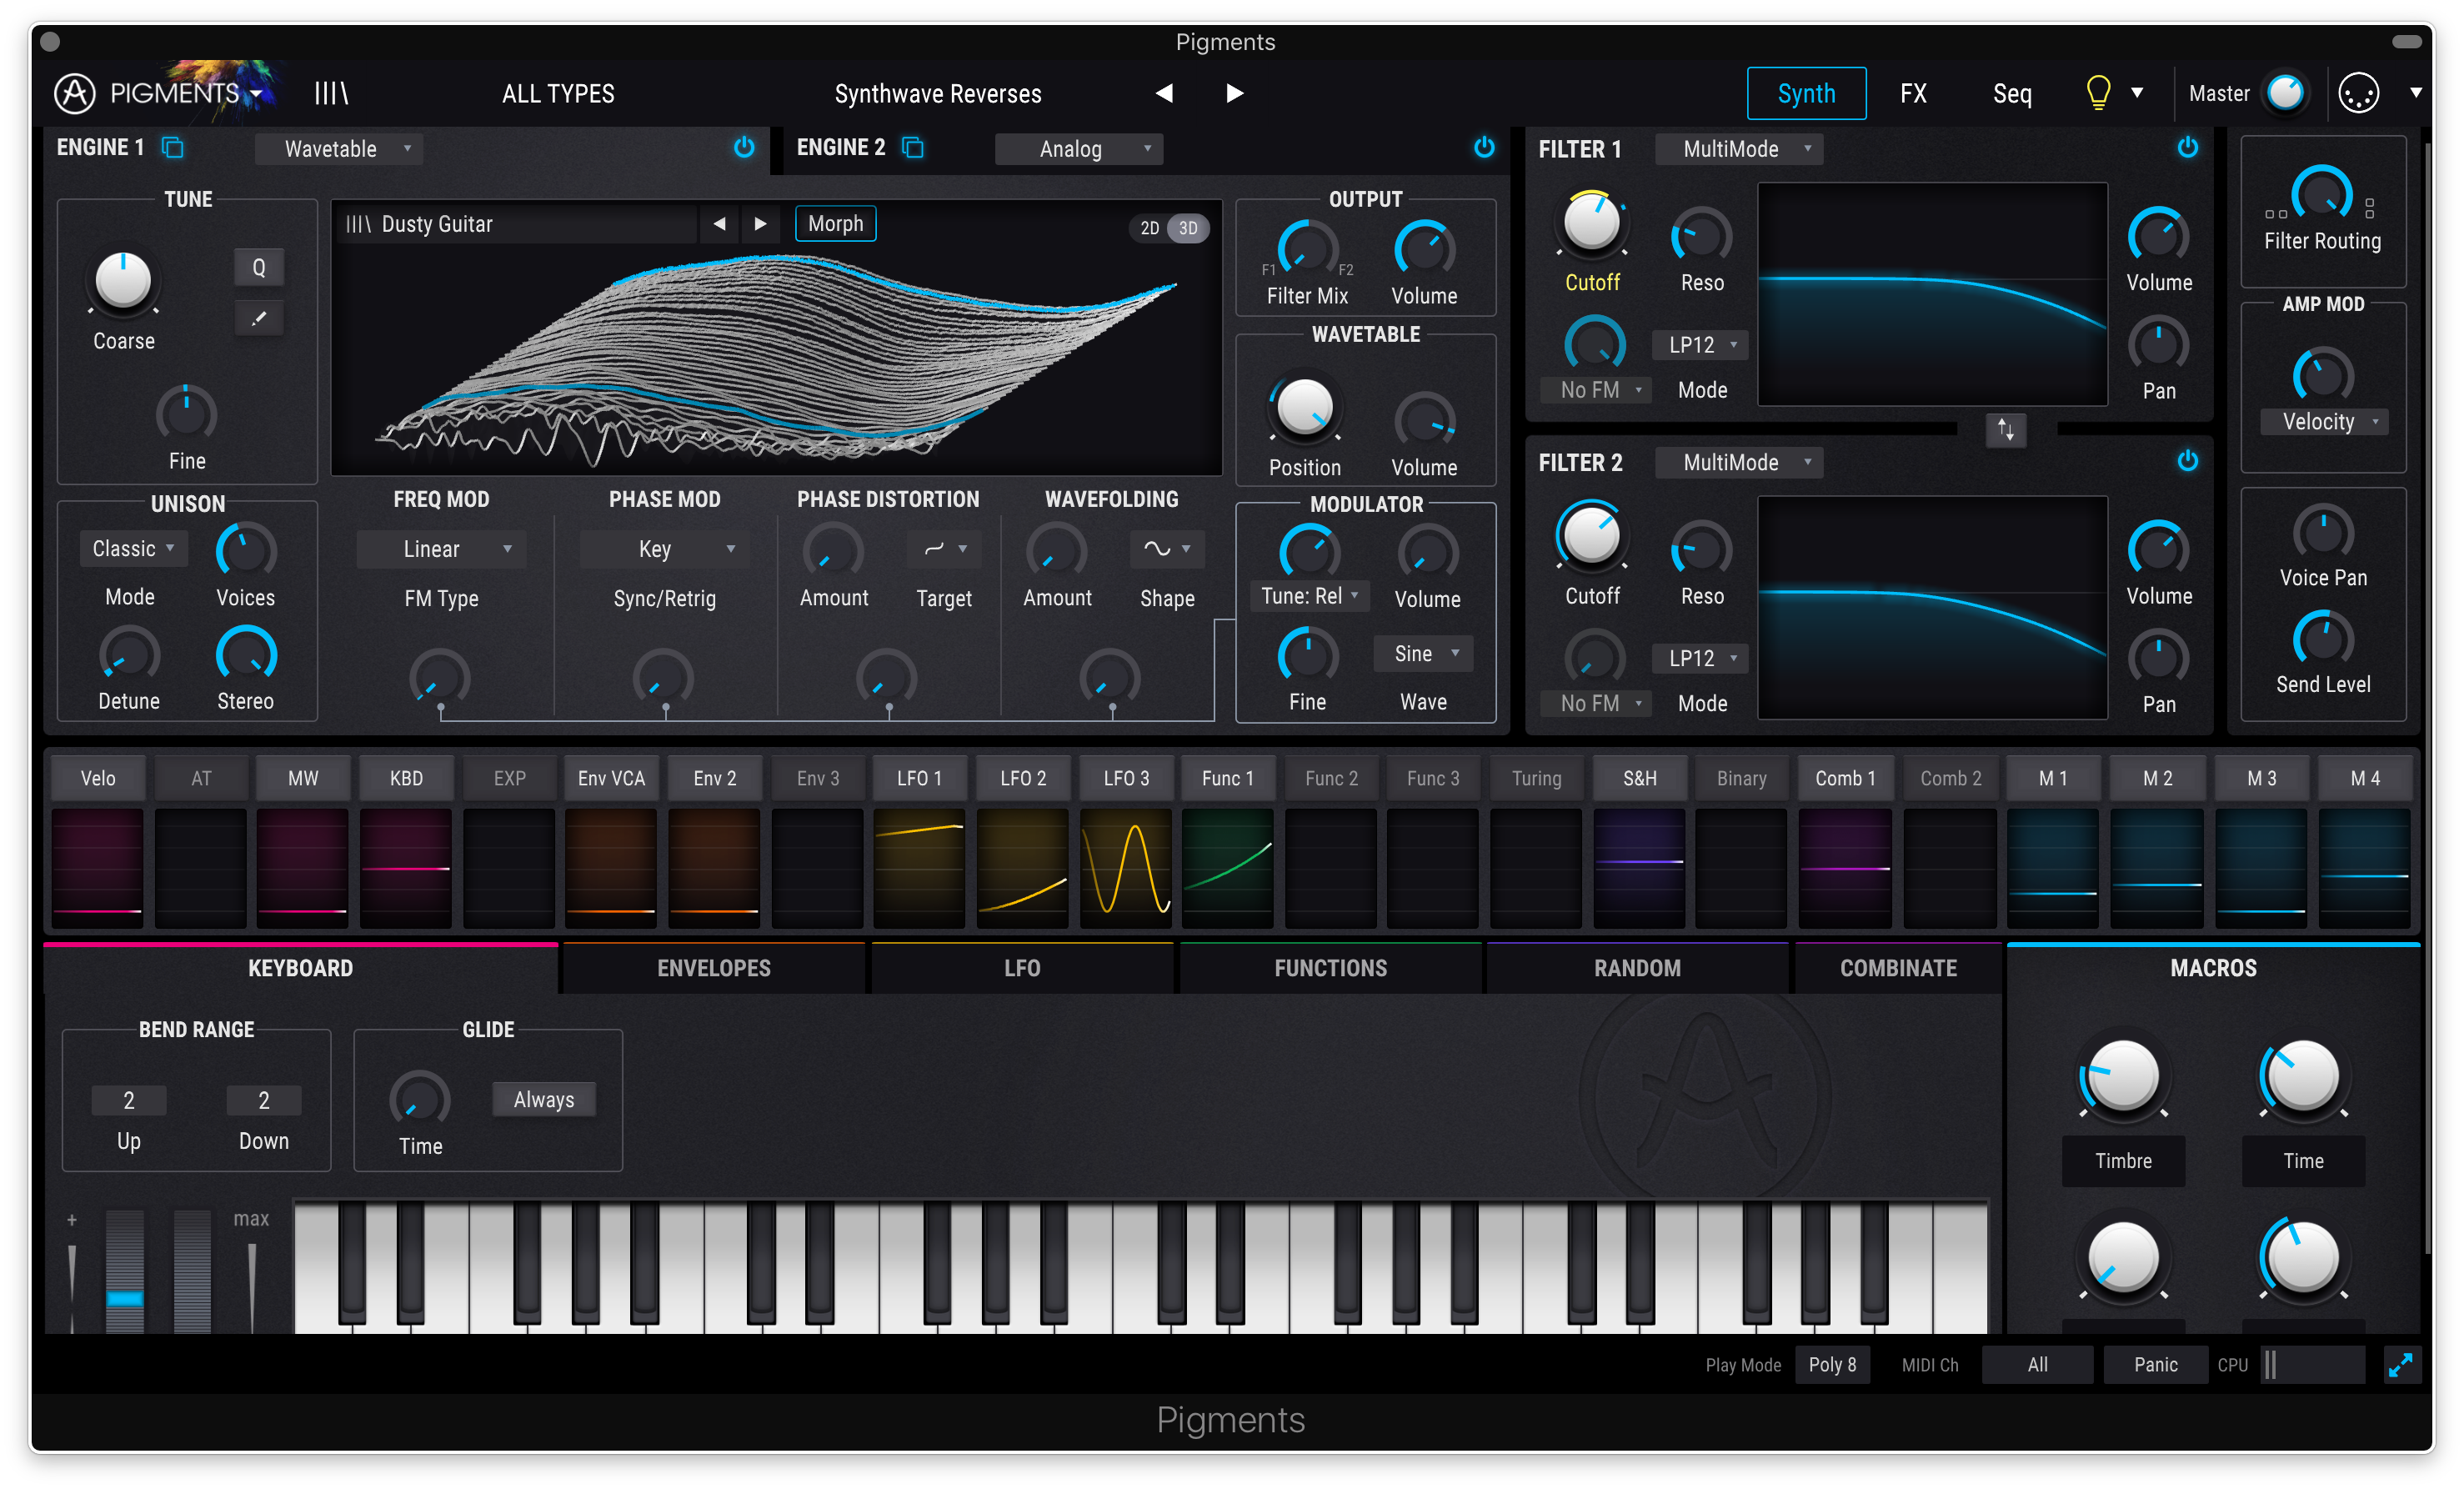Viewport: 2464px width, 1489px height.
Task: Open the Linear FM Type dropdown
Action: coord(441,549)
